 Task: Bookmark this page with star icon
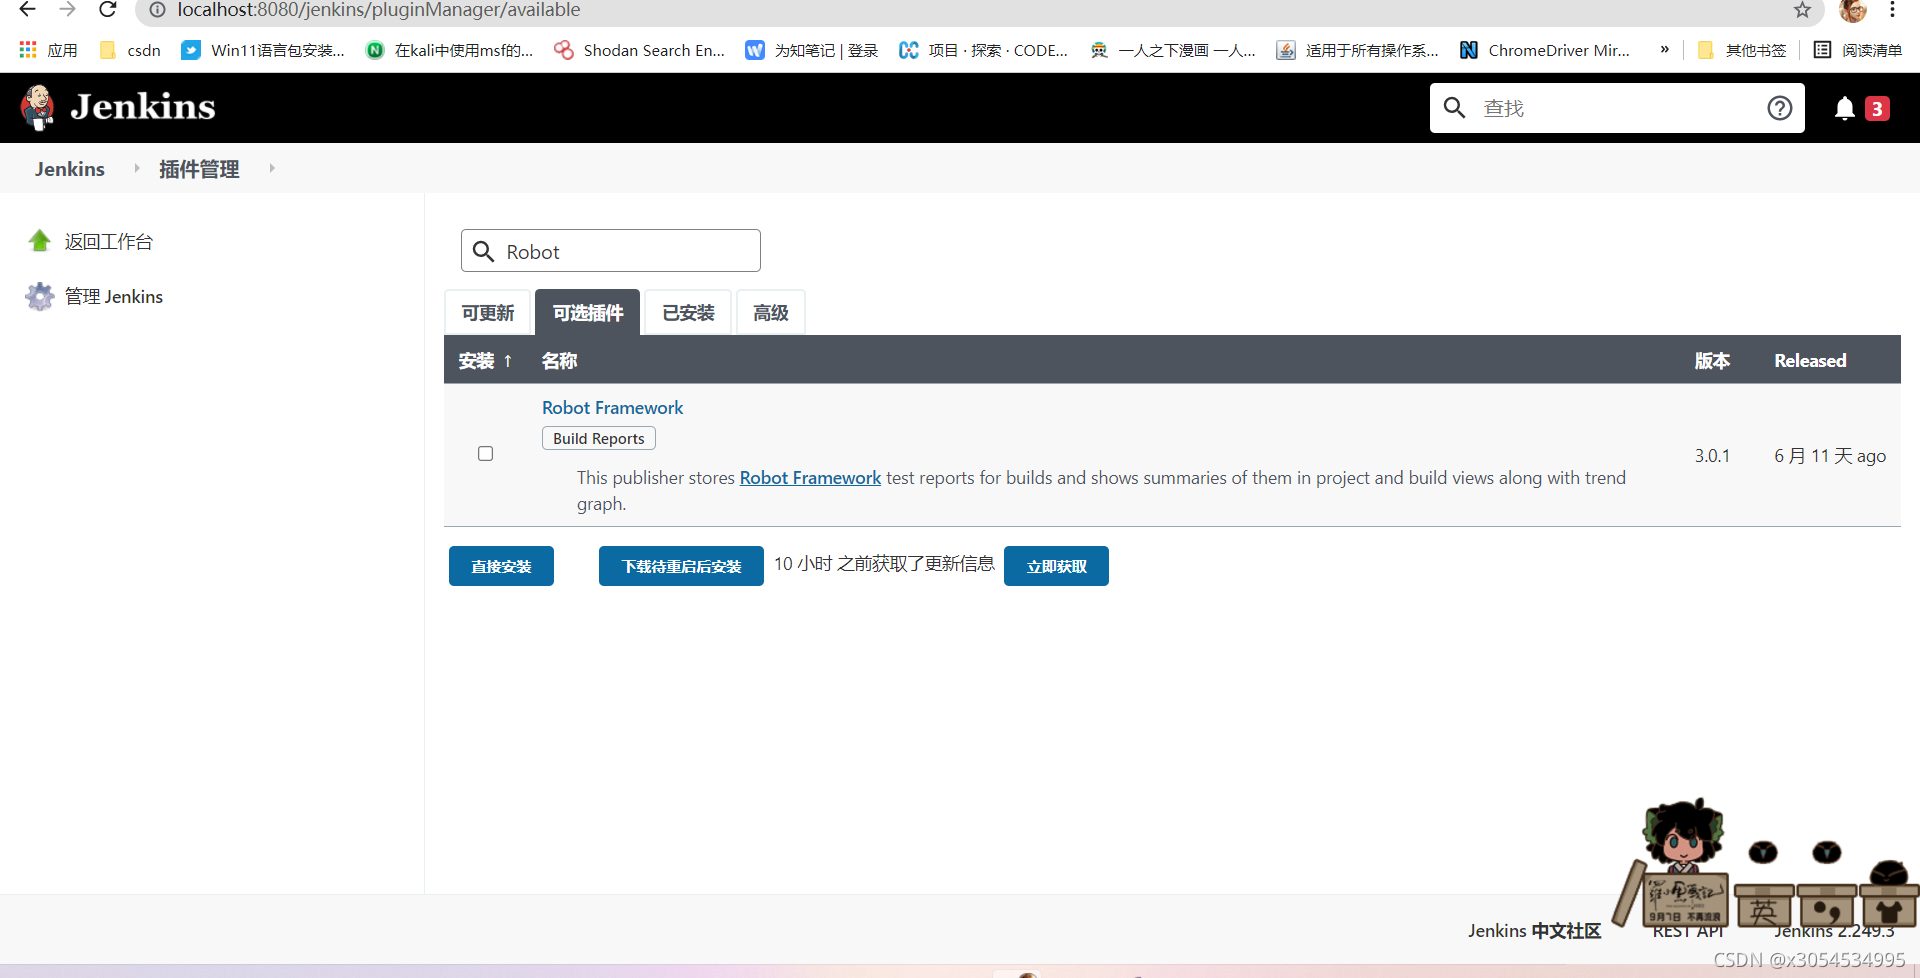pos(1802,10)
